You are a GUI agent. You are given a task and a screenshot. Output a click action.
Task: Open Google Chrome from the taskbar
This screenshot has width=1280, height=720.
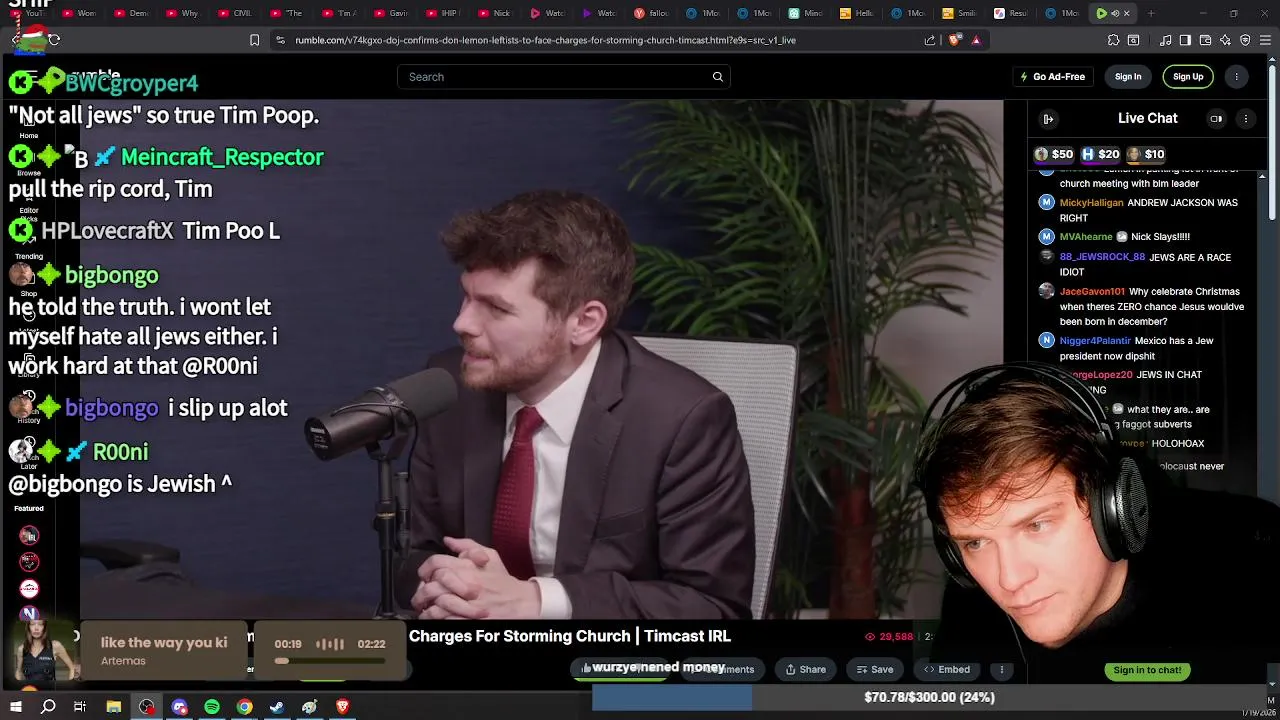[x=244, y=707]
